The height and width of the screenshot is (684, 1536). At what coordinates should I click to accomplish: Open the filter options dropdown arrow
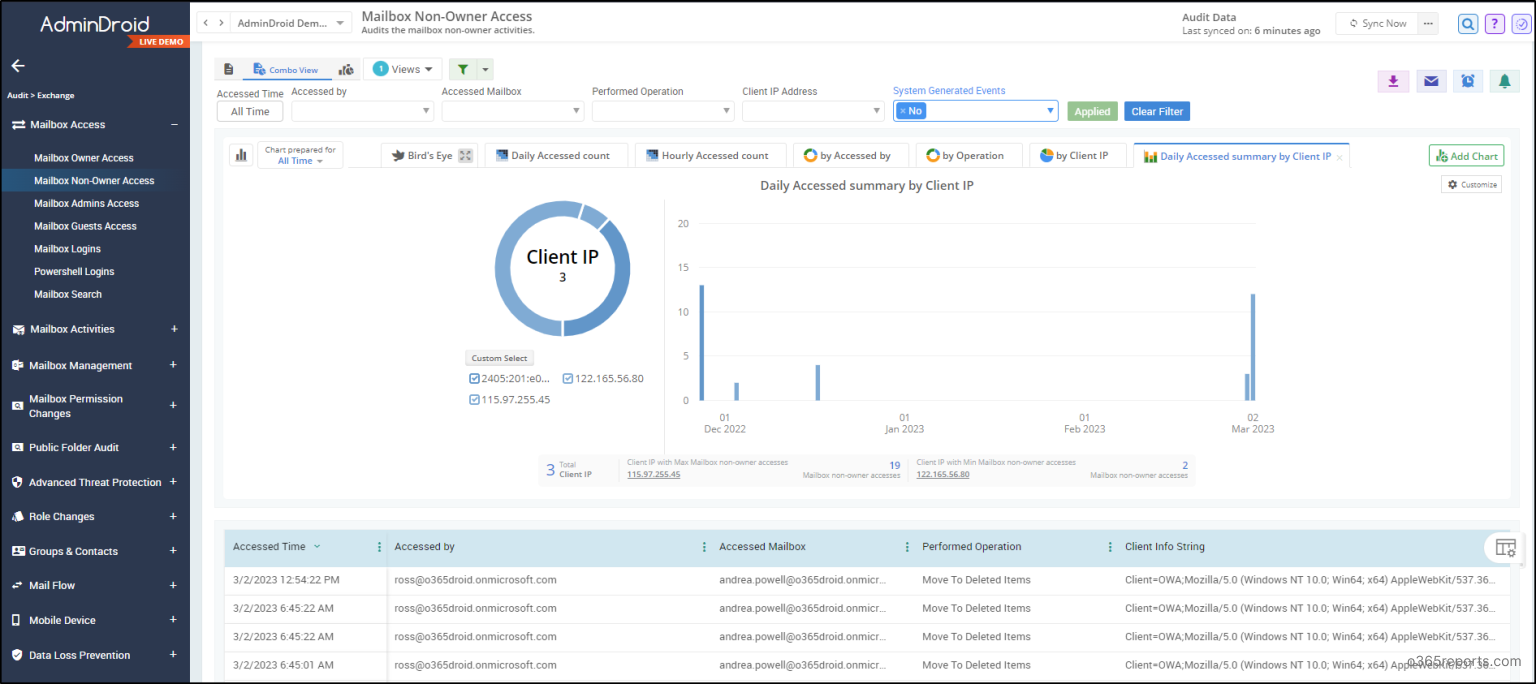pyautogui.click(x=486, y=69)
